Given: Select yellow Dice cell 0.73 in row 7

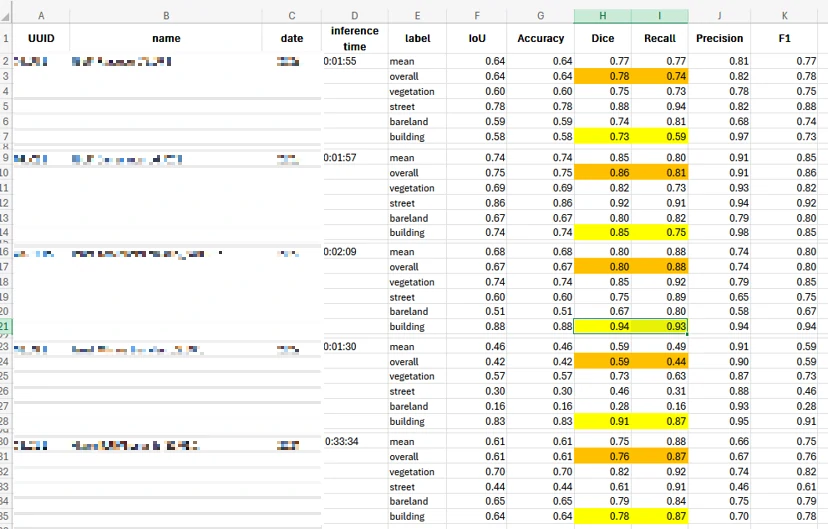Looking at the screenshot, I should point(603,137).
